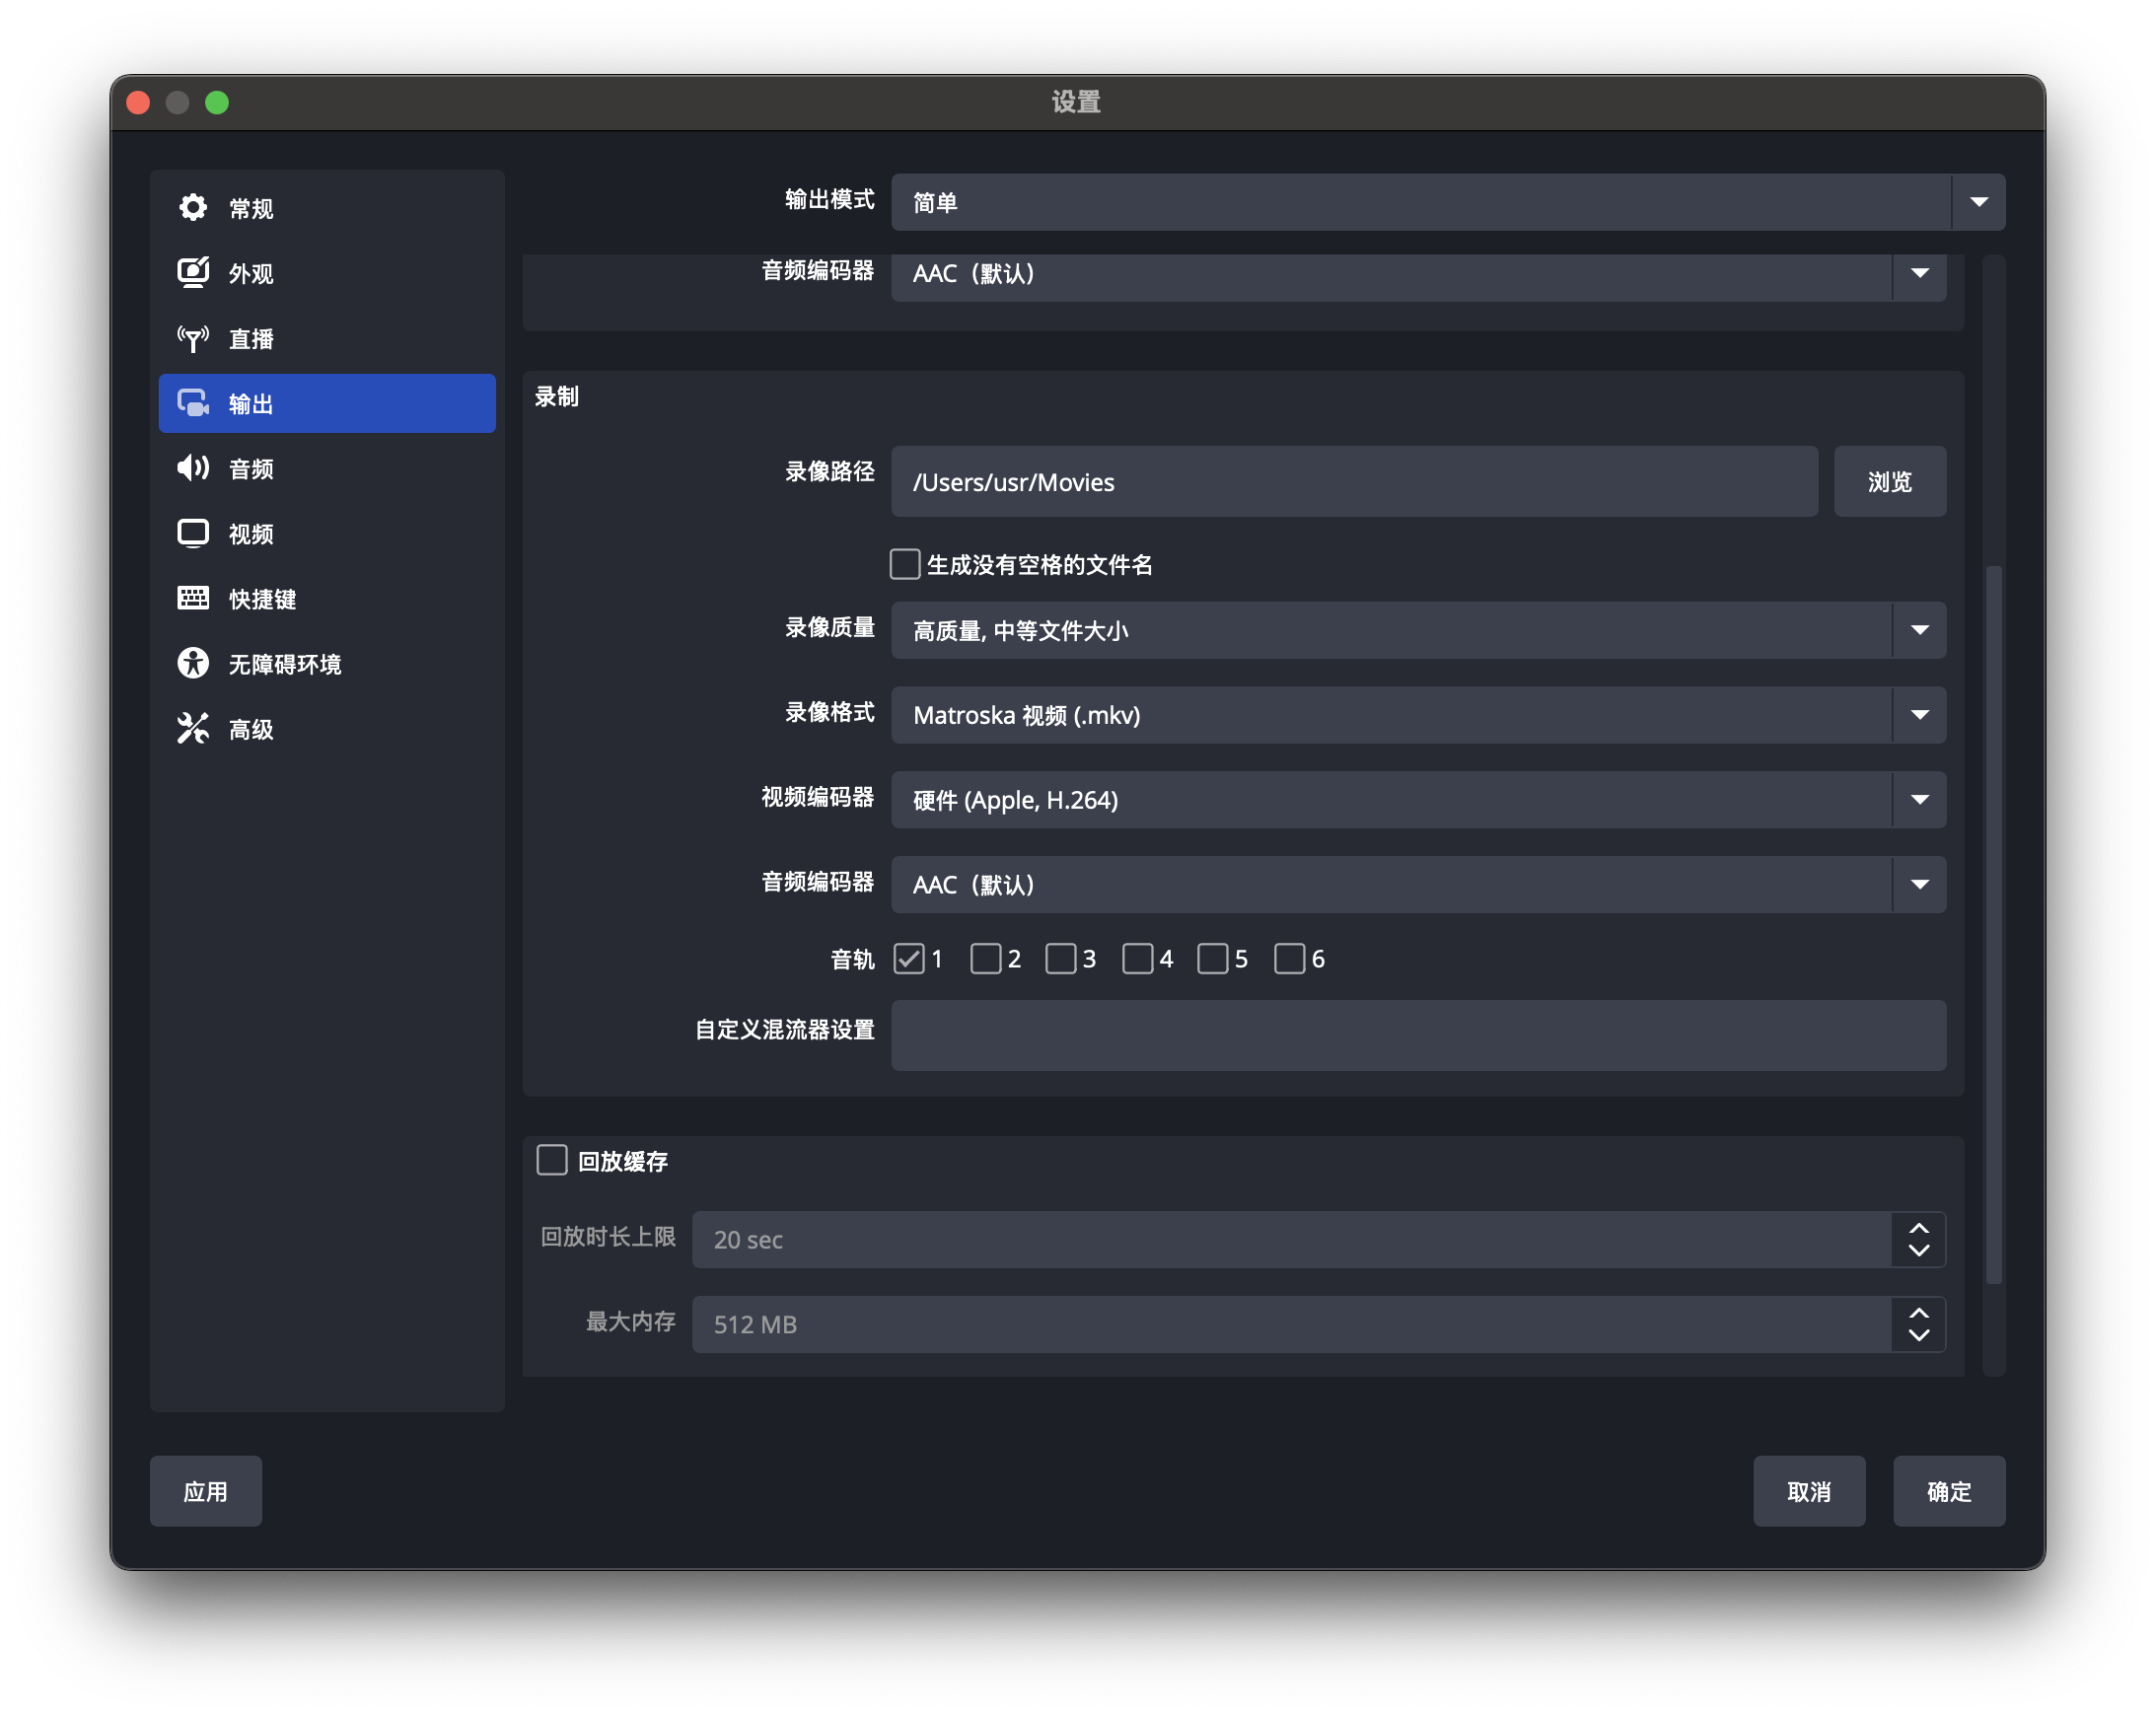This screenshot has height=1716, width=2156.
Task: Click the 快捷键 keyboard icon
Action: (x=193, y=598)
